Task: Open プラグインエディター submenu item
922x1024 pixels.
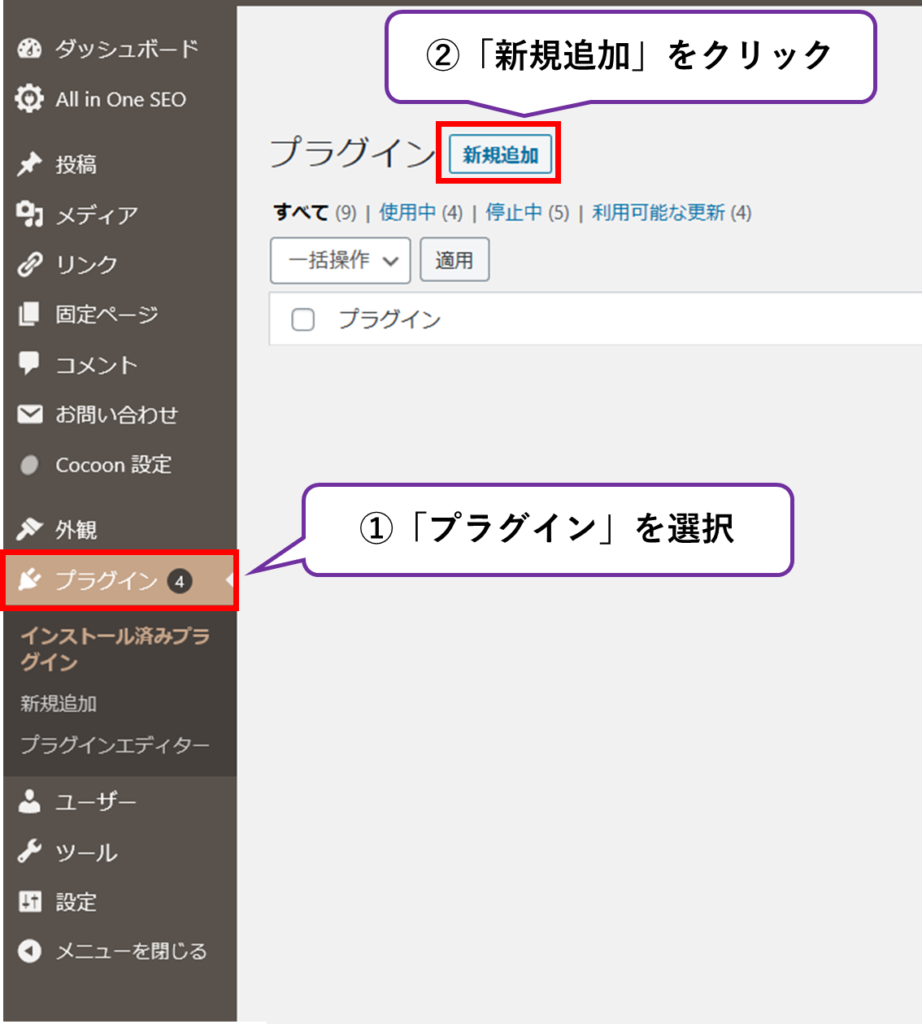Action: tap(115, 744)
